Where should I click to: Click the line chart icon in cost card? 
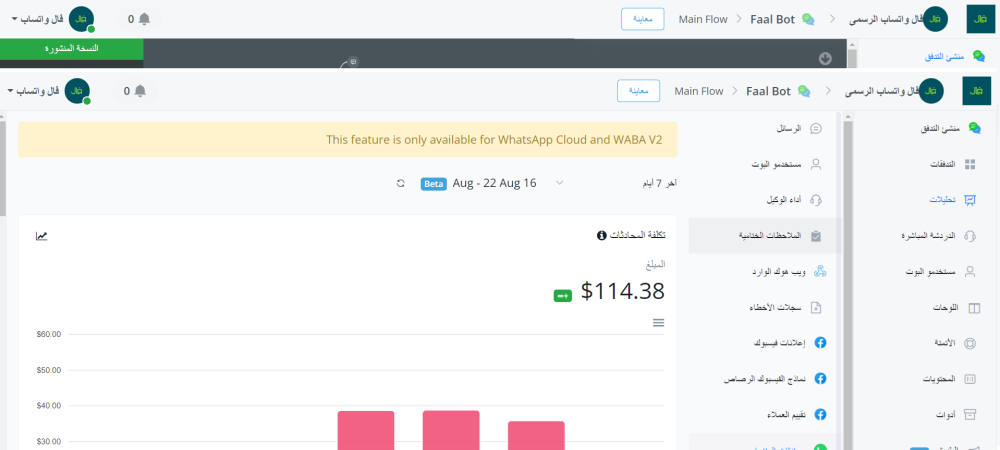tap(41, 236)
